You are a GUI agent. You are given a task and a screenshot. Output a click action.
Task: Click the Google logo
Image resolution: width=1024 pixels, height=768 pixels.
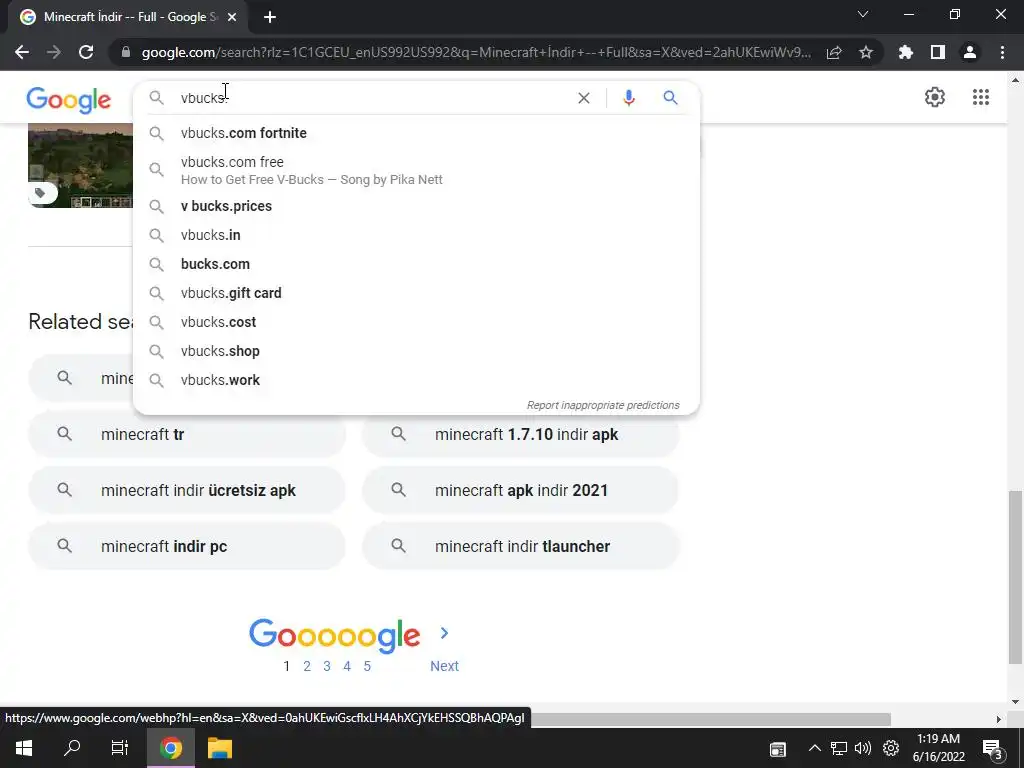tap(69, 100)
